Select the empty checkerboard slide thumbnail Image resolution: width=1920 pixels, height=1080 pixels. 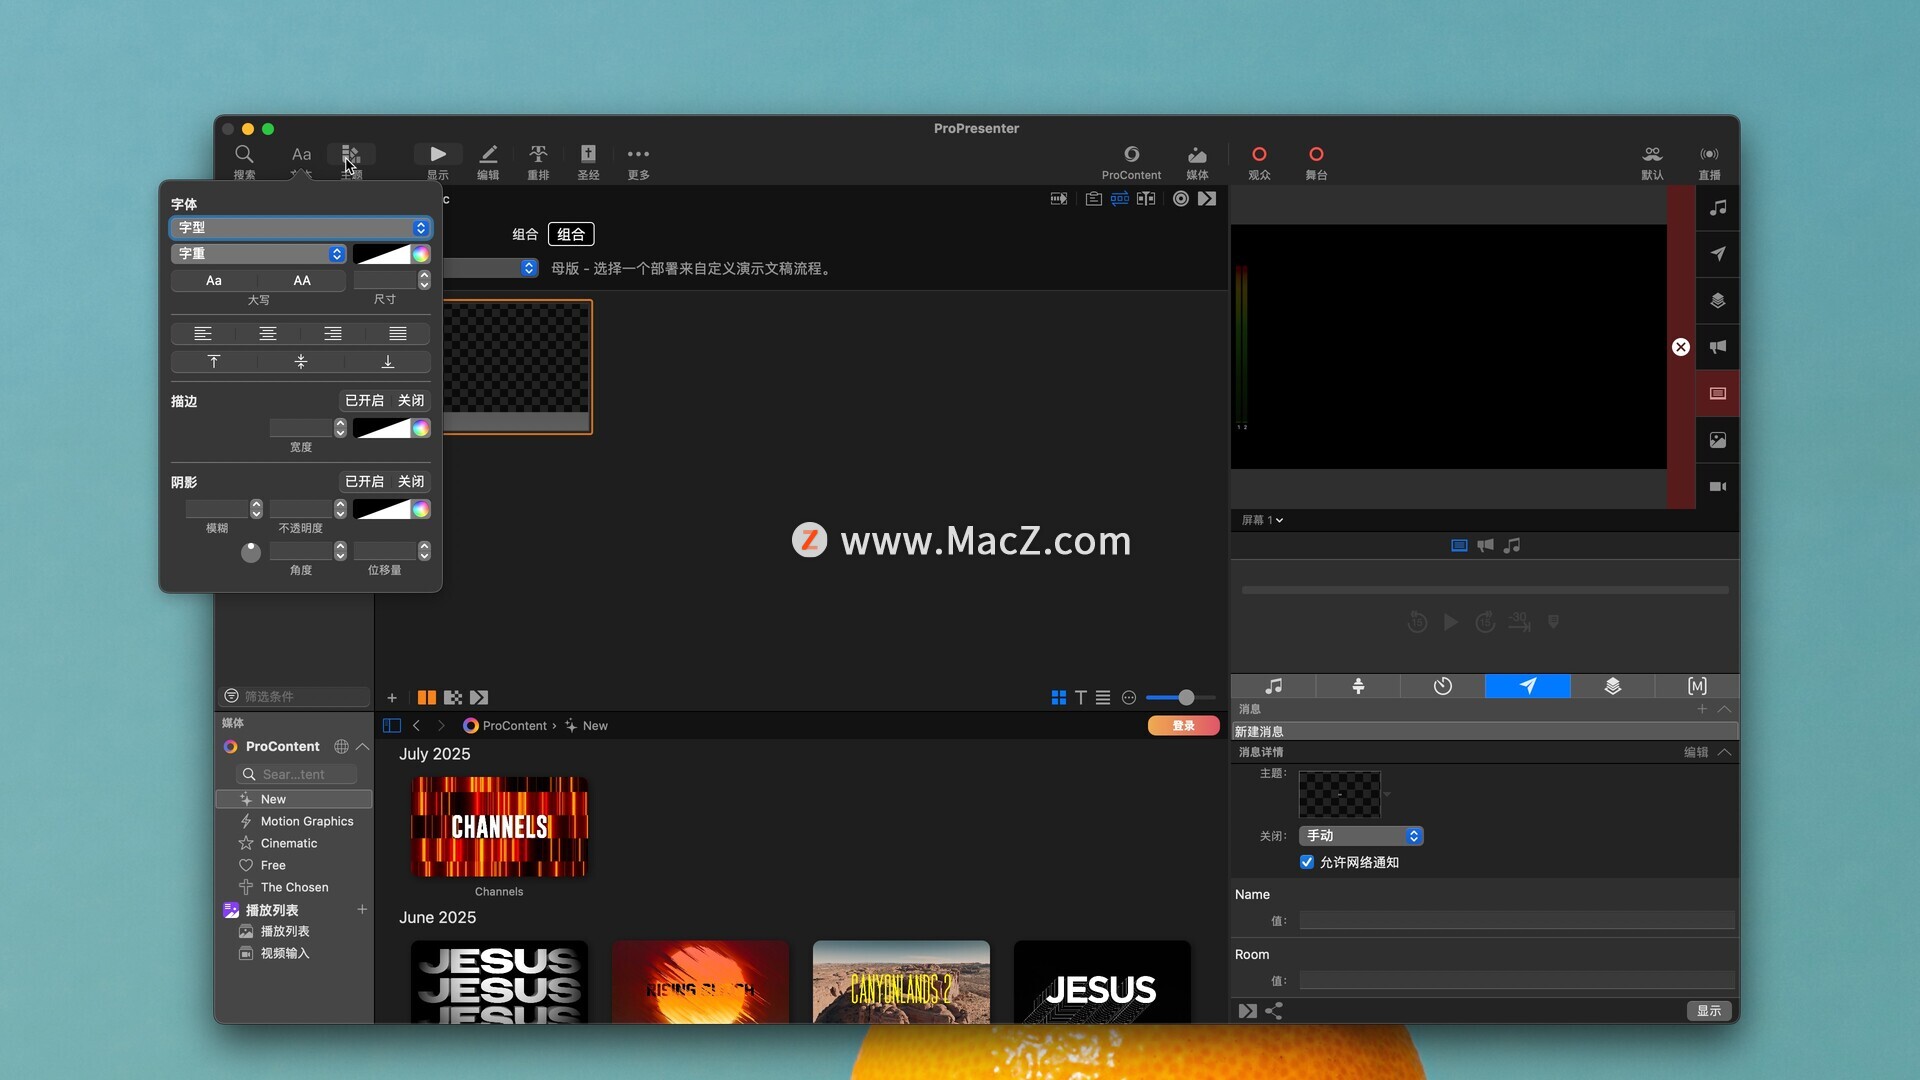click(x=517, y=367)
